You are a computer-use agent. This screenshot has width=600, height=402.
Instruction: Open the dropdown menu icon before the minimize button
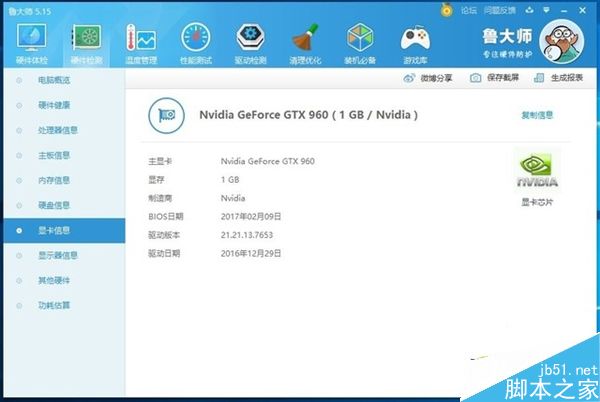click(546, 10)
